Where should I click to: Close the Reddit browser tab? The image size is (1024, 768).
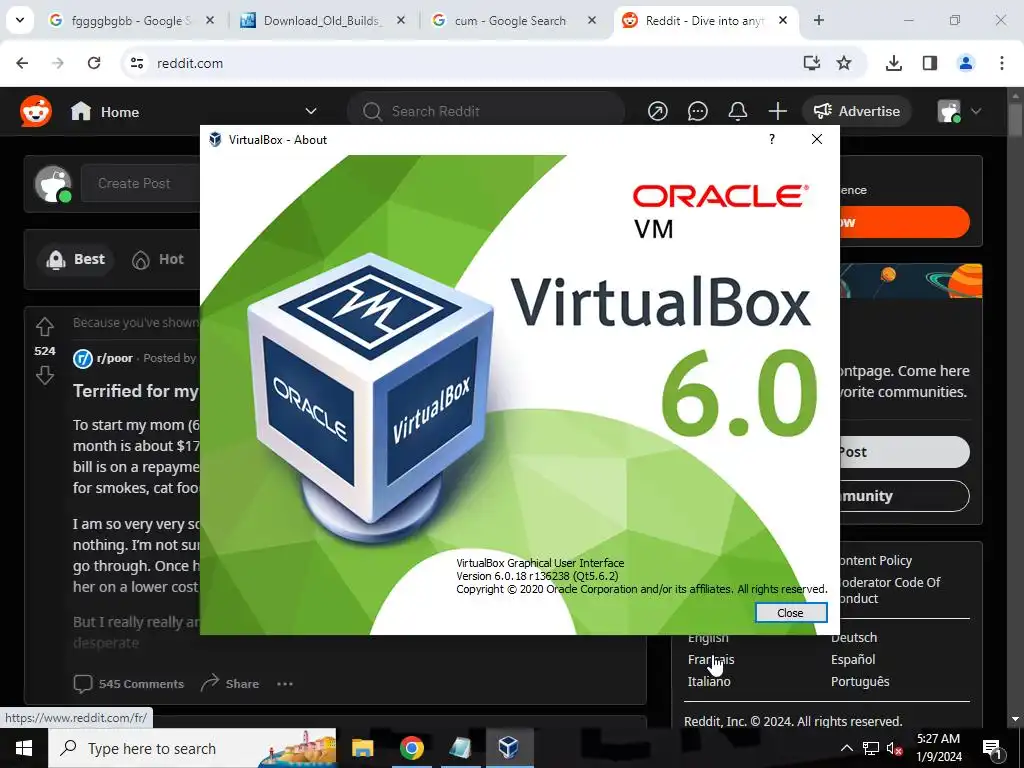click(783, 21)
